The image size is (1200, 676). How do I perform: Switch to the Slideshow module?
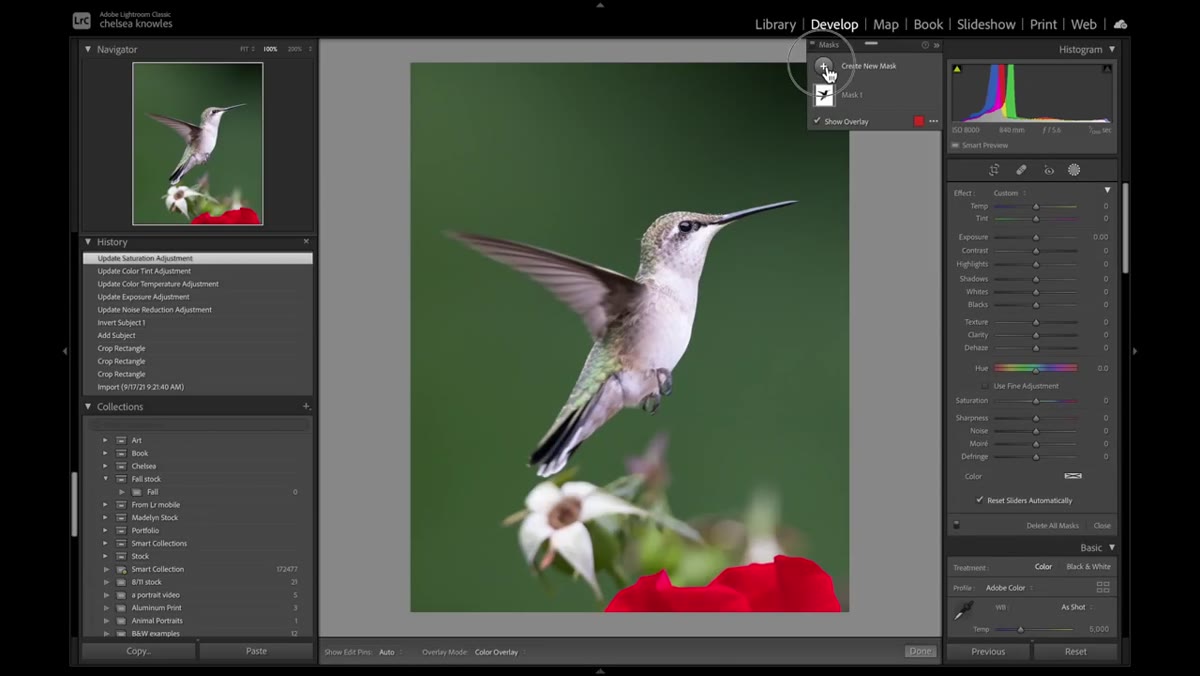coord(986,24)
